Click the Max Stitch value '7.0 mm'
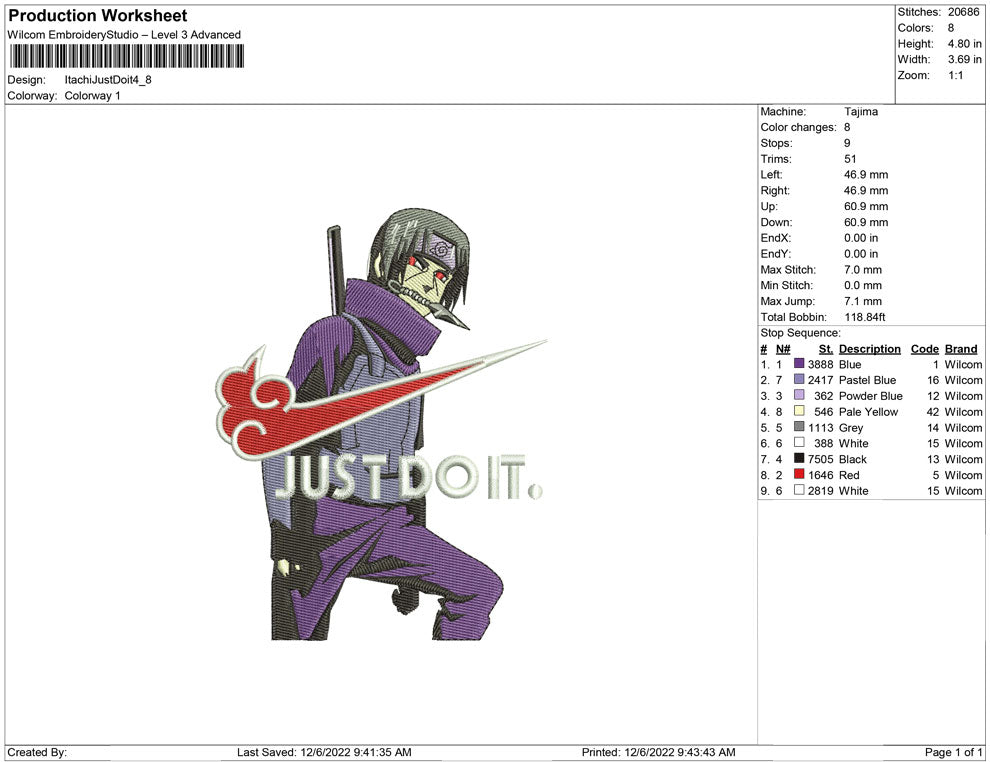990x762 pixels. click(862, 270)
